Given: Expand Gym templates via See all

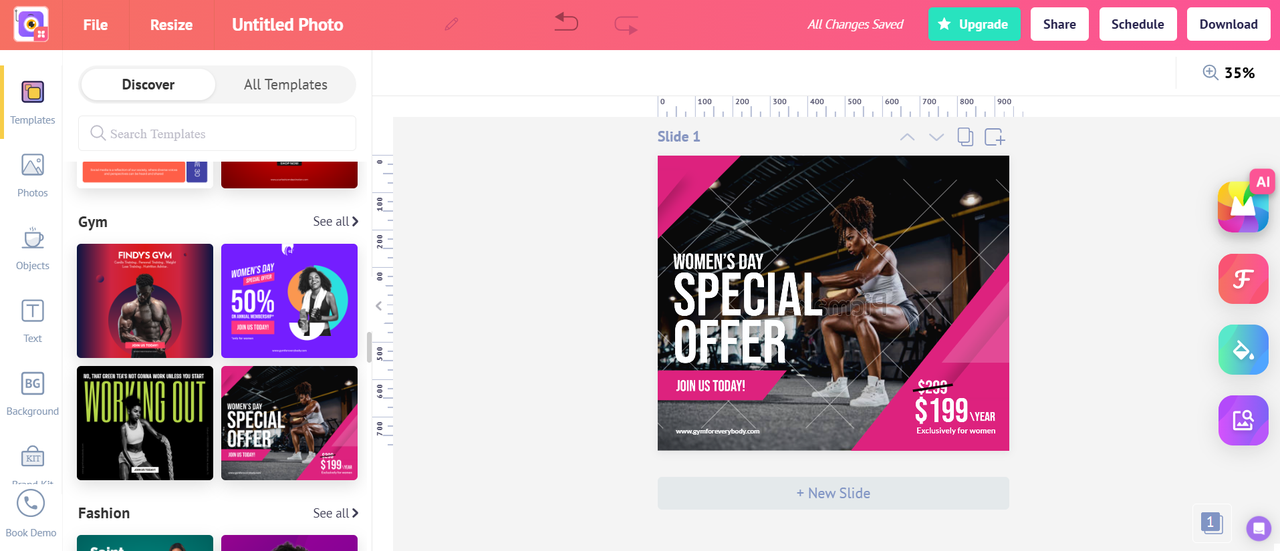Looking at the screenshot, I should click(x=335, y=221).
